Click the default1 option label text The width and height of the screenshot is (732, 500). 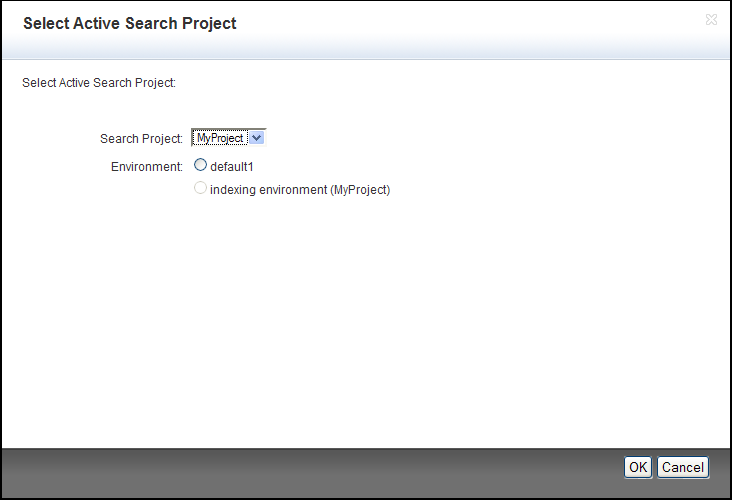click(232, 167)
